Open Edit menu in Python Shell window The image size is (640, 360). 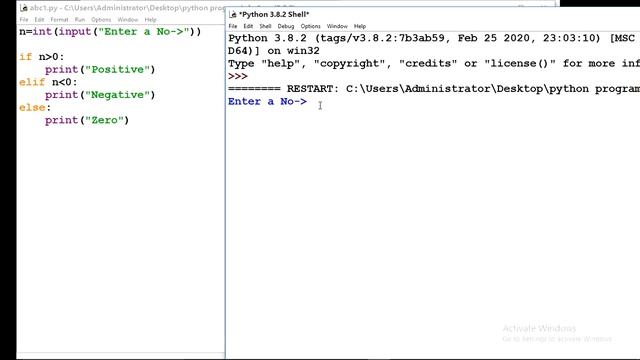[x=248, y=26]
